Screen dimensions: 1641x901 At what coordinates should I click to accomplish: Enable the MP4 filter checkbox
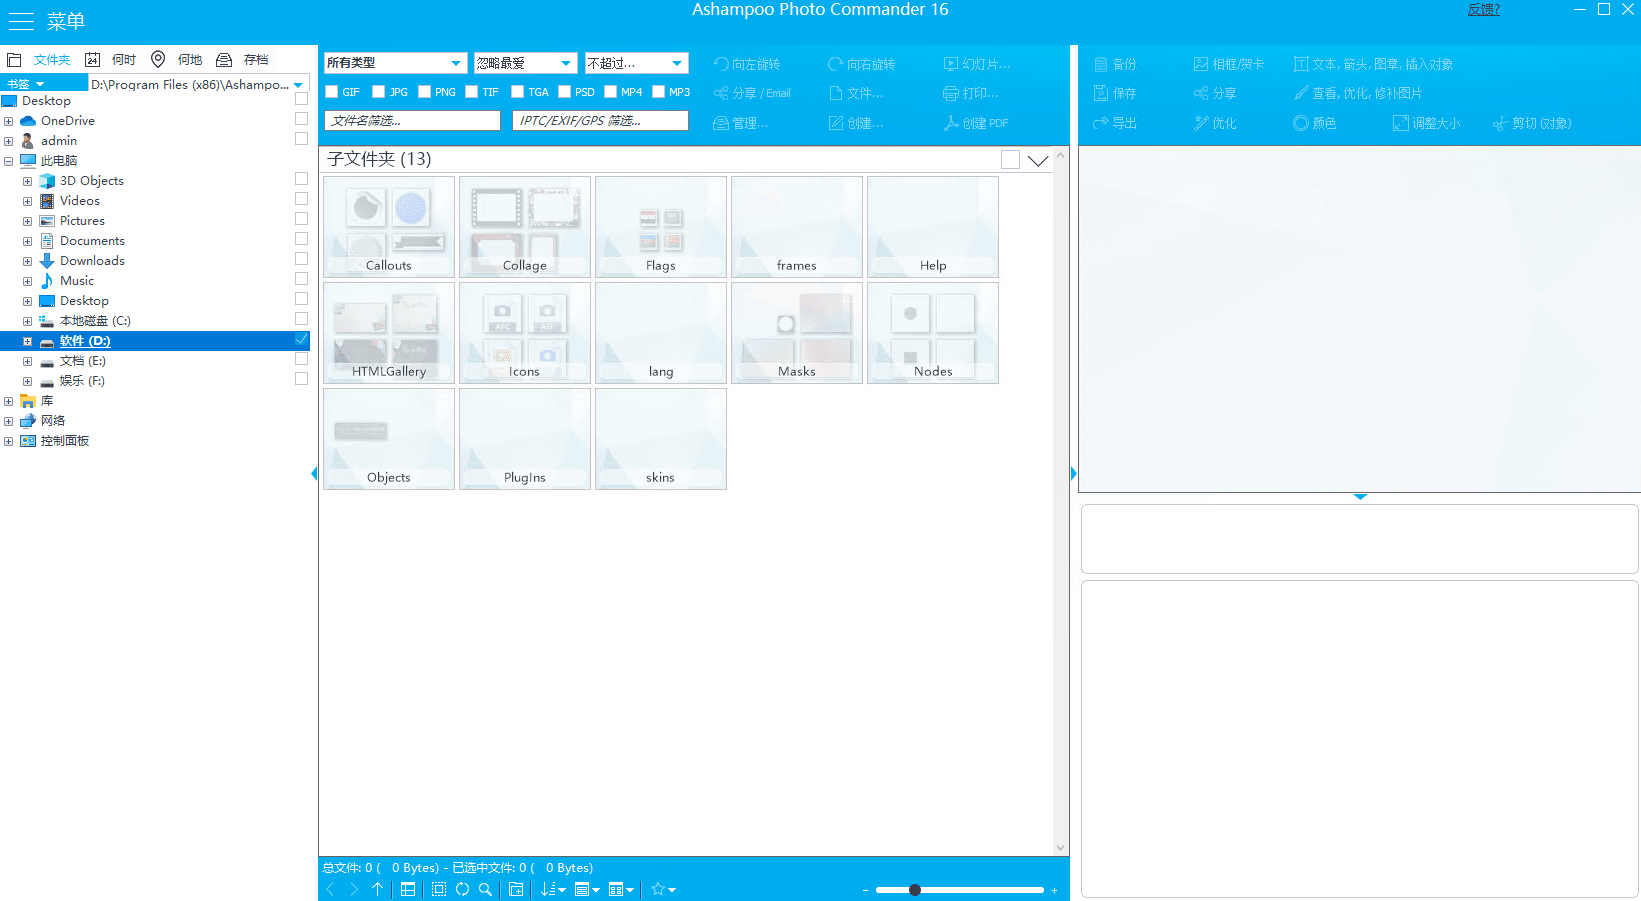click(611, 92)
